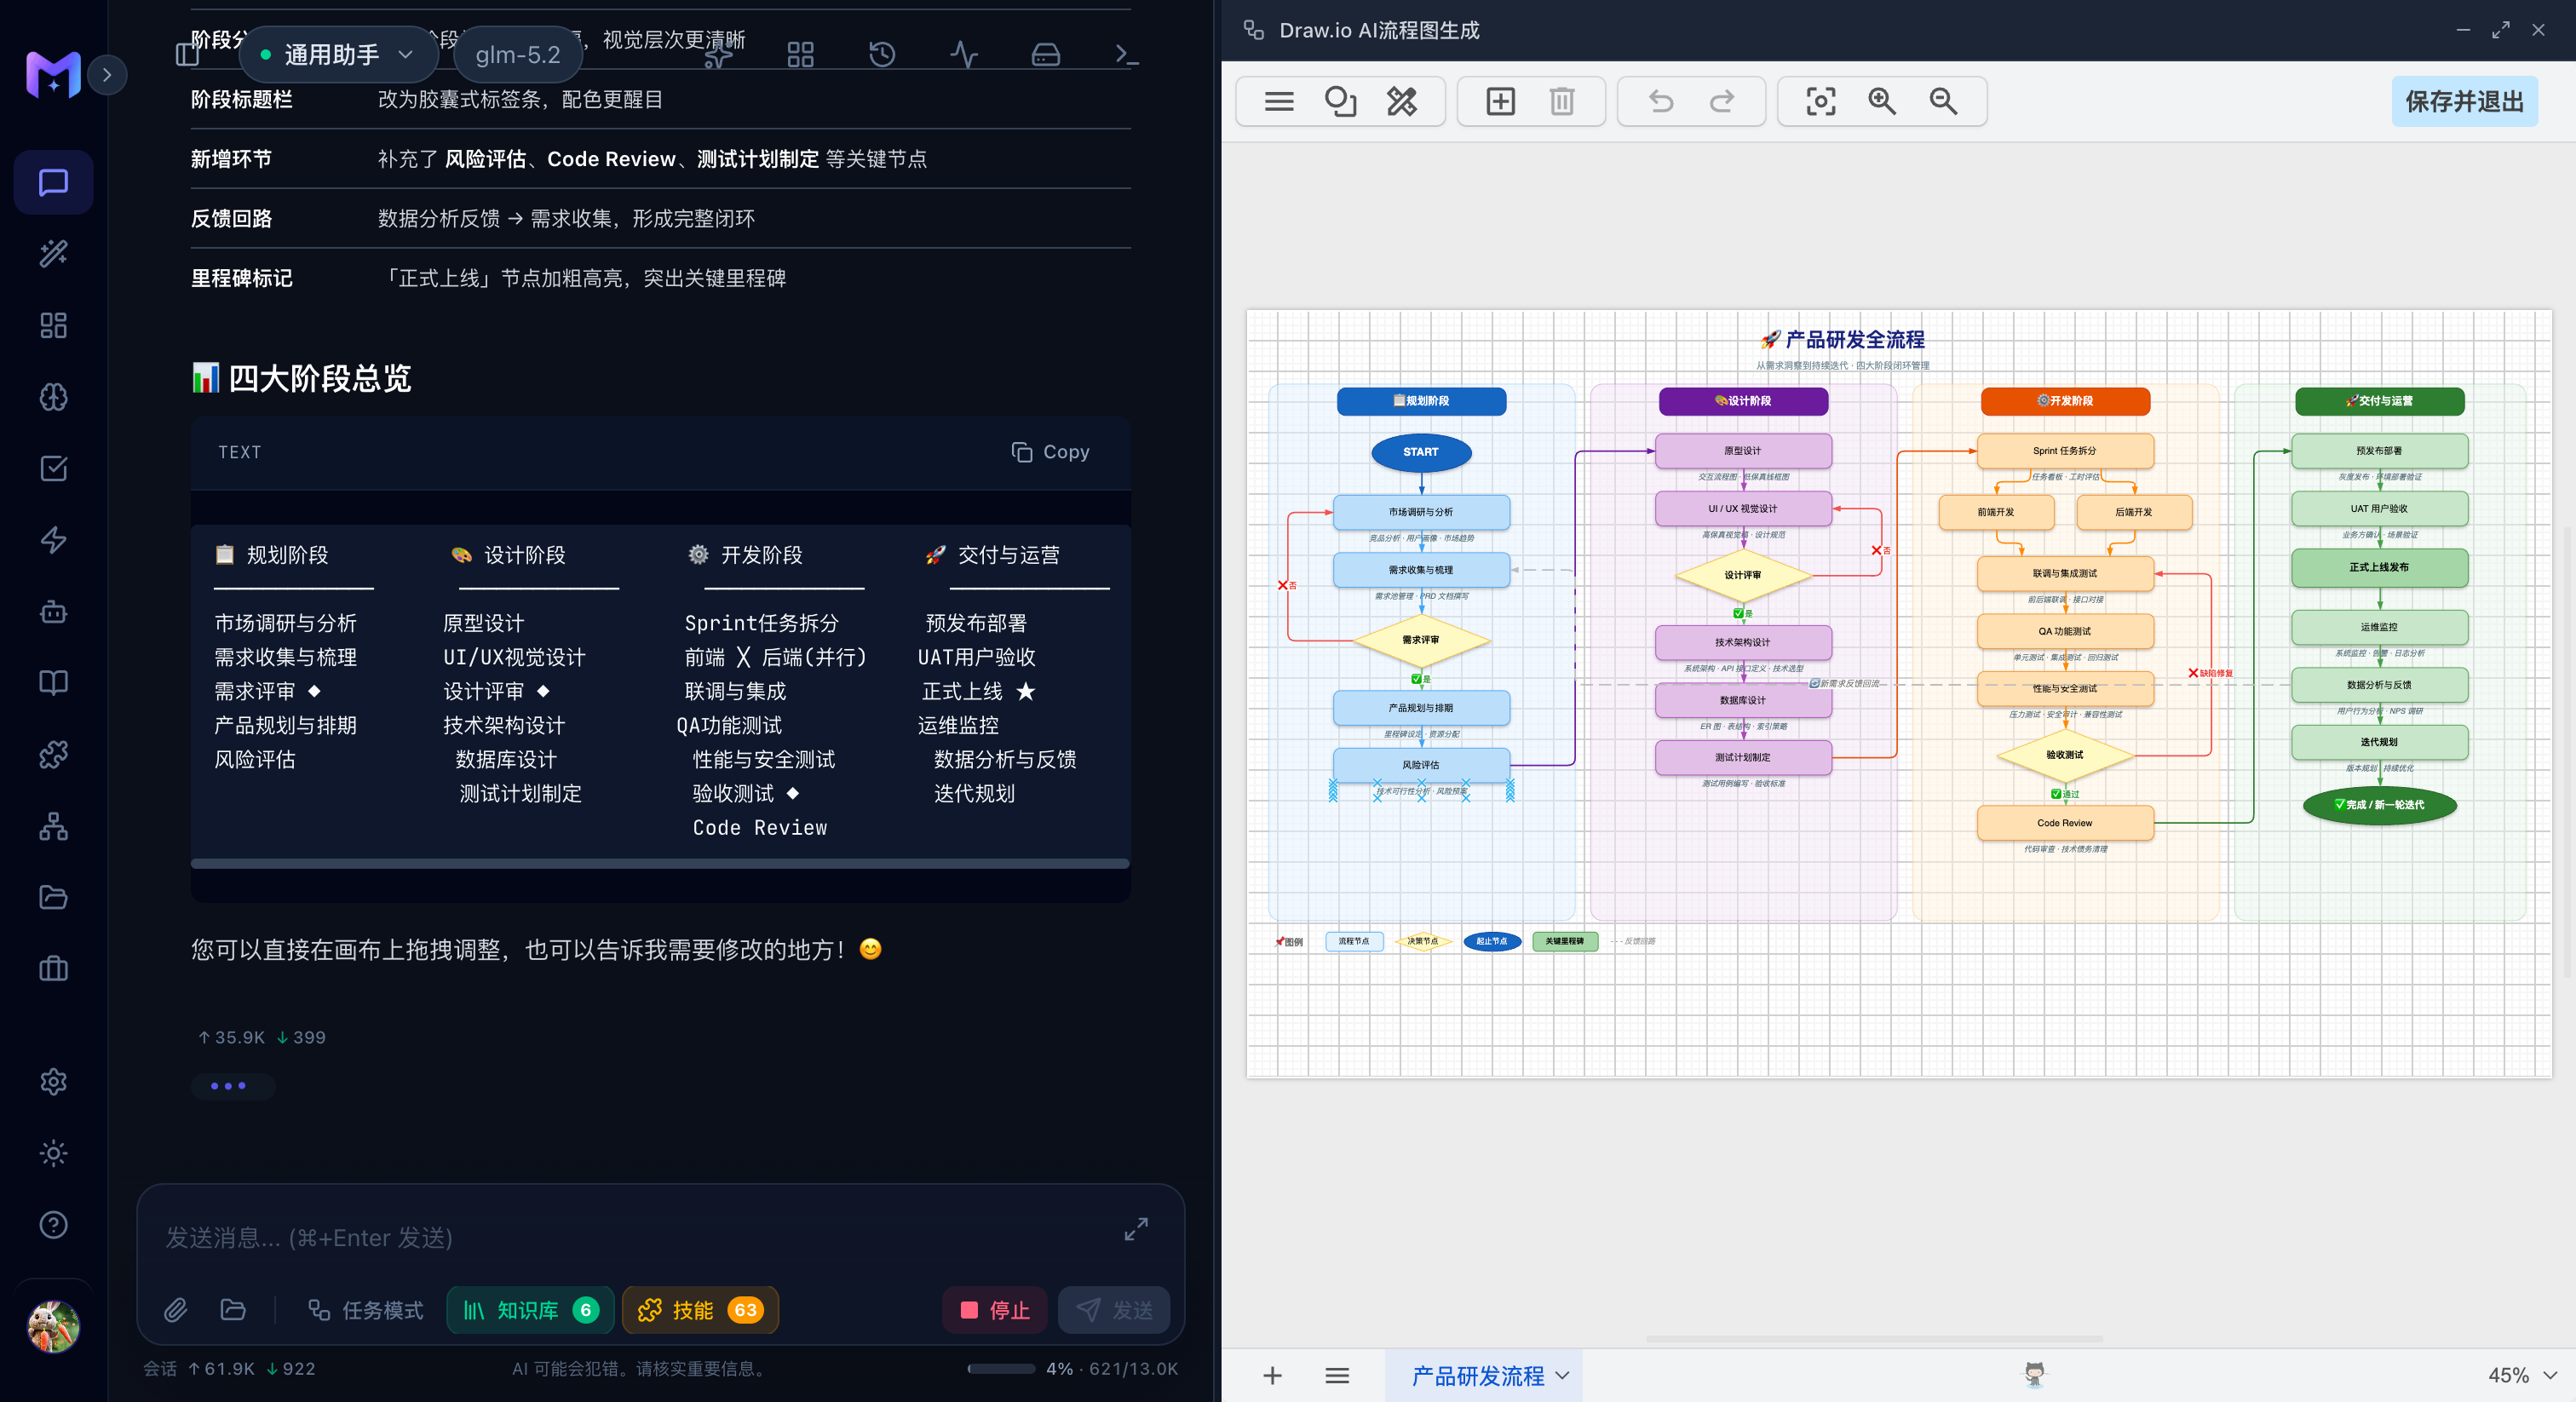Click the code block horizontal scrollbar
Image resolution: width=2576 pixels, height=1402 pixels.
(660, 863)
